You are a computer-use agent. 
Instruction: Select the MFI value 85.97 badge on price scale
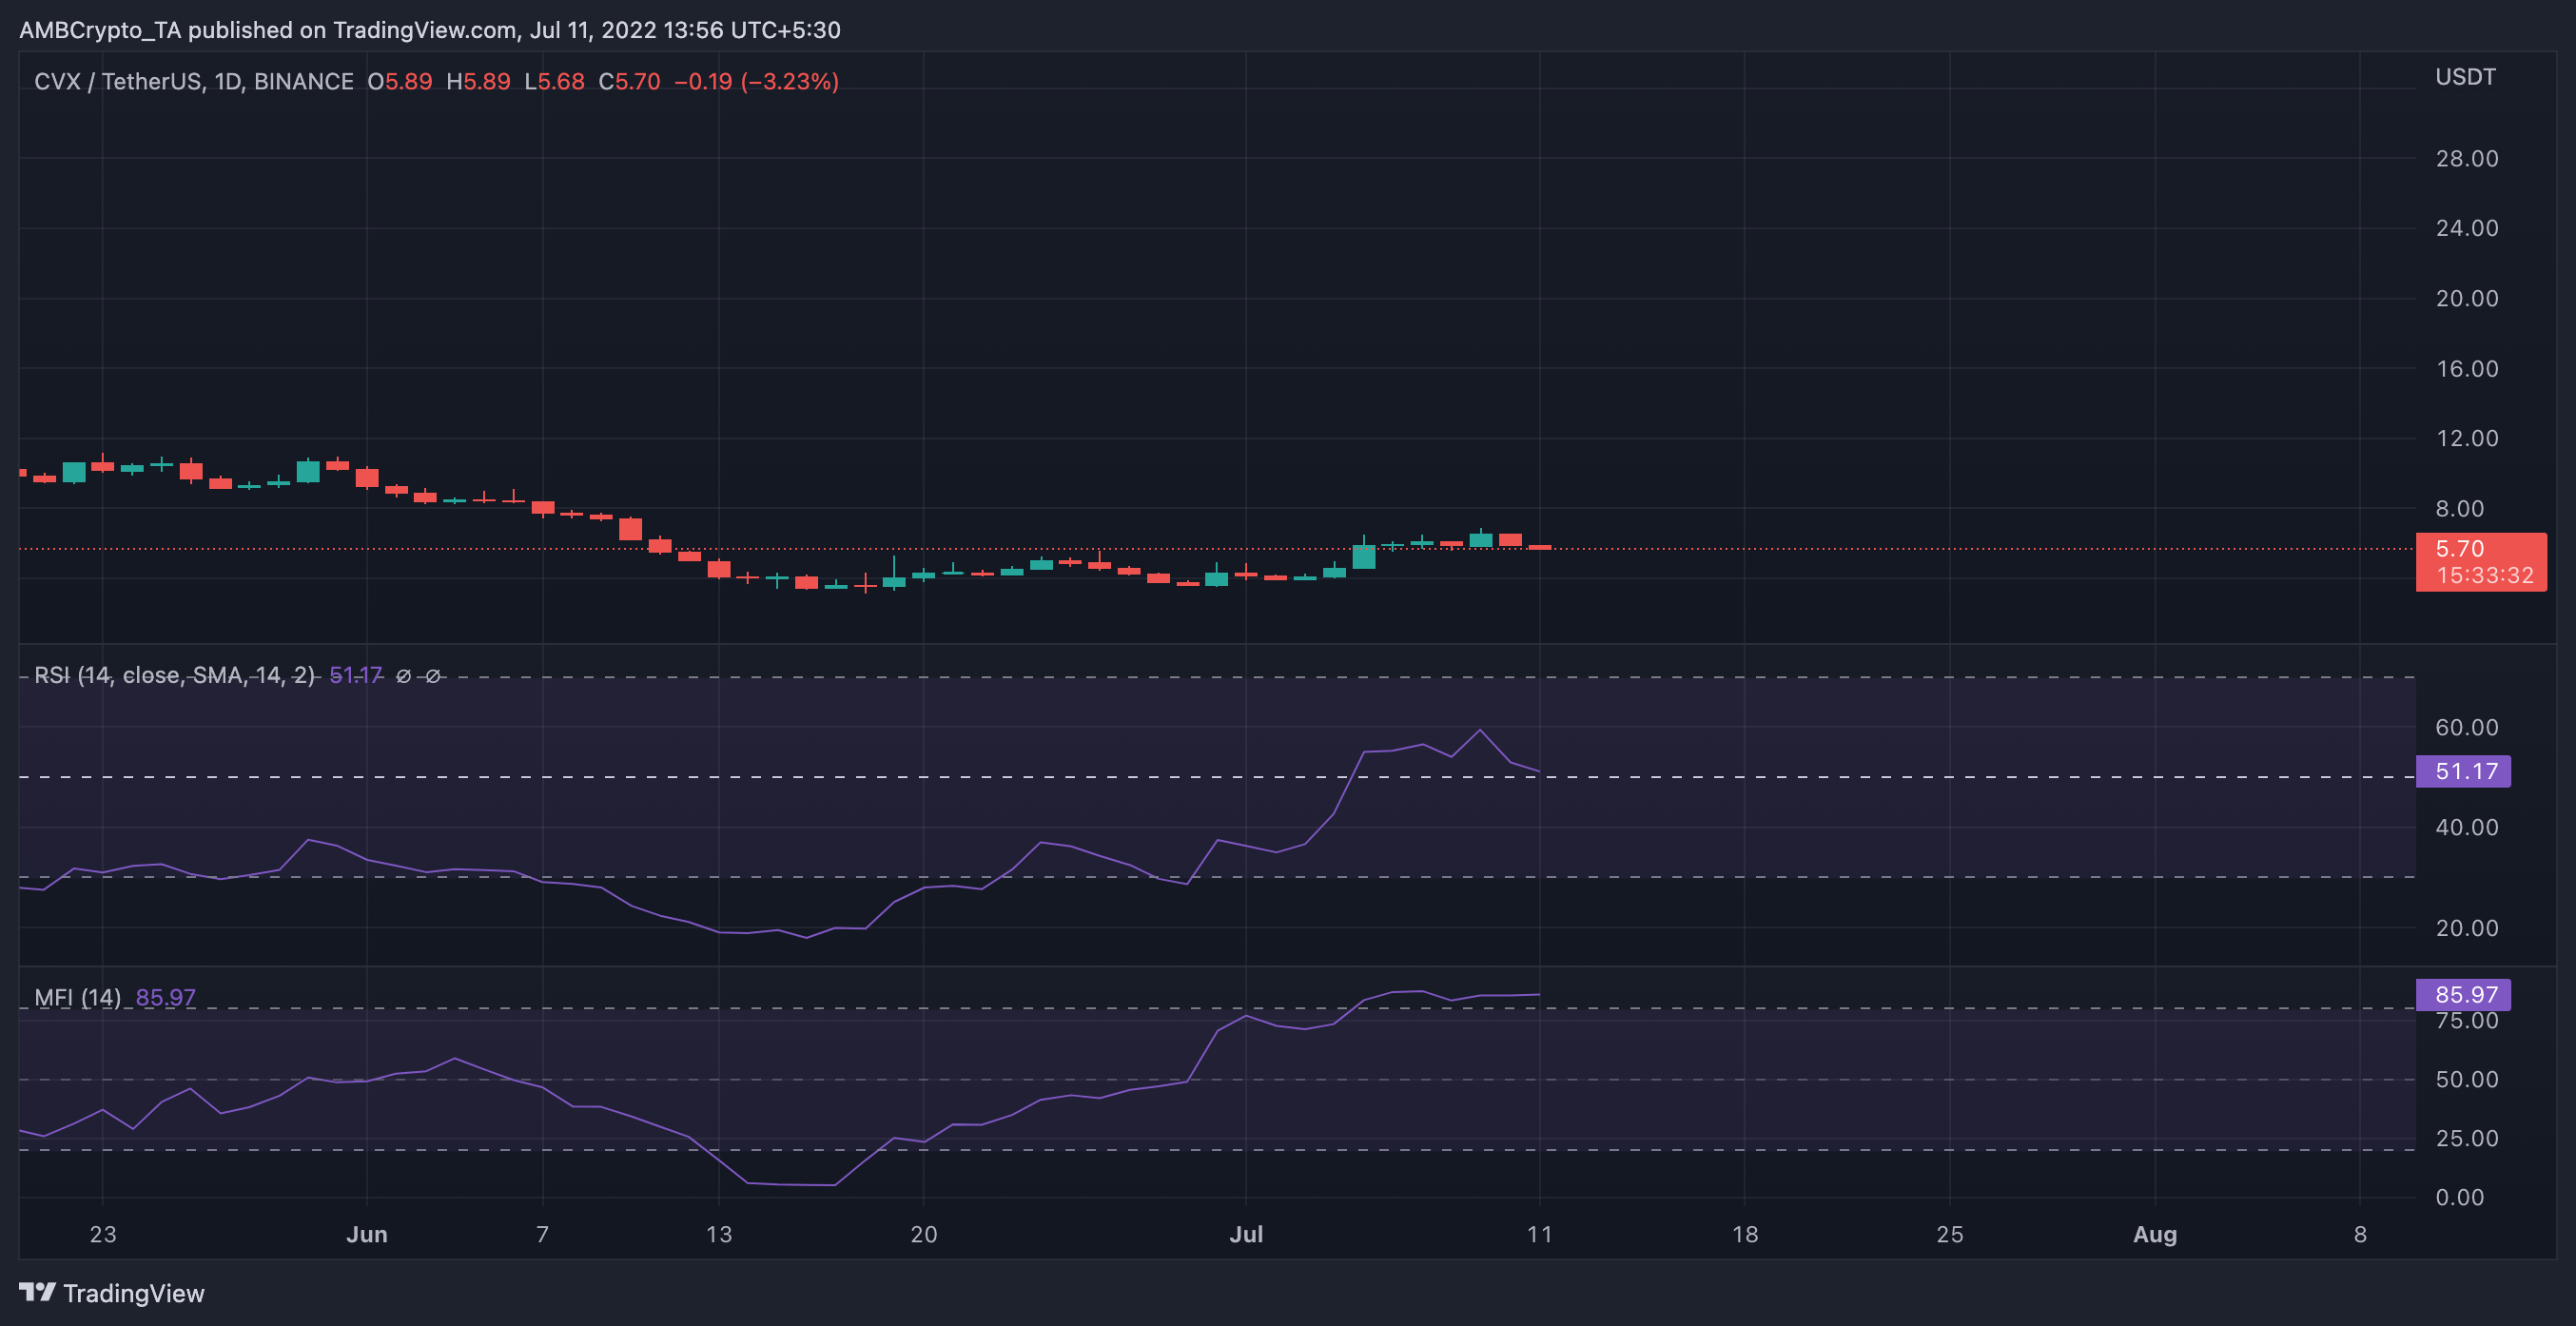click(x=2464, y=995)
